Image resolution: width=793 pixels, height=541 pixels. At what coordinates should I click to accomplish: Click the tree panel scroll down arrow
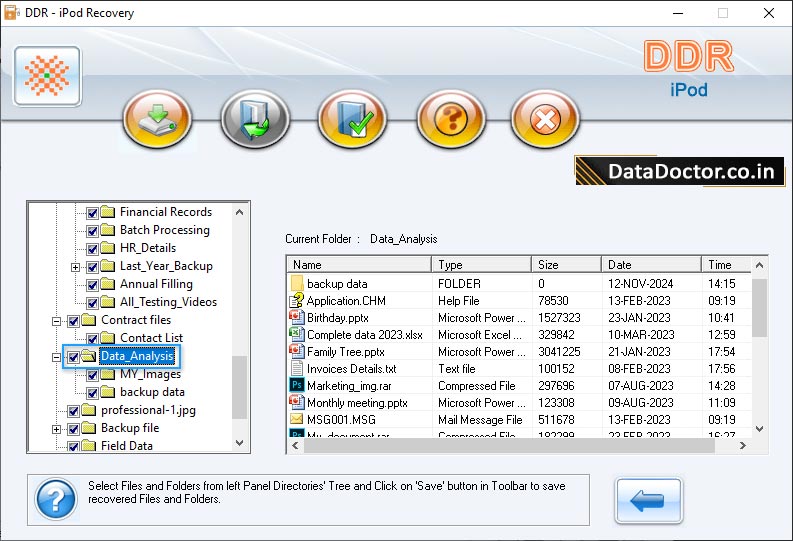240,443
